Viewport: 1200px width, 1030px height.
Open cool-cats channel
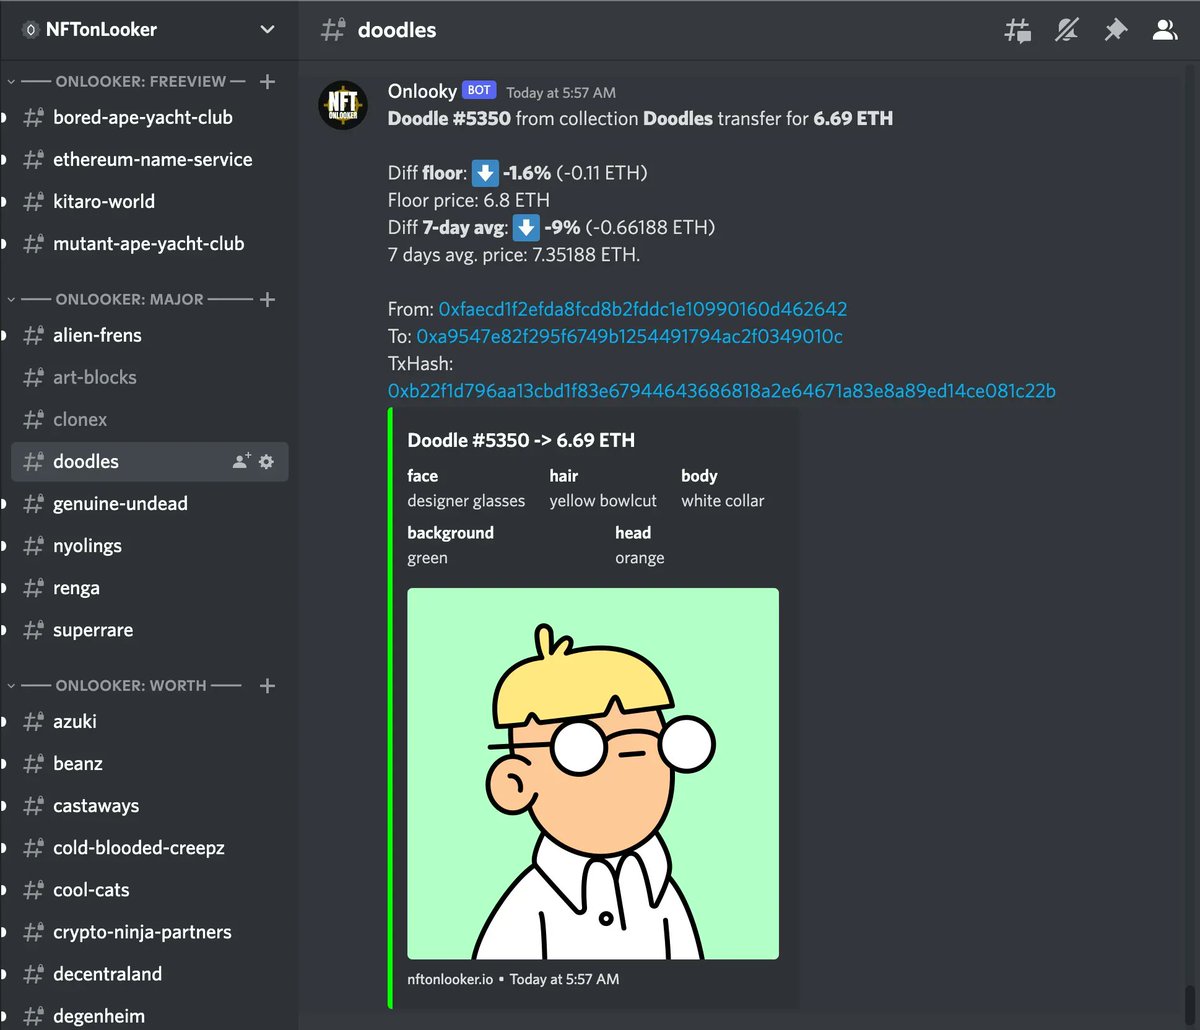150,889
